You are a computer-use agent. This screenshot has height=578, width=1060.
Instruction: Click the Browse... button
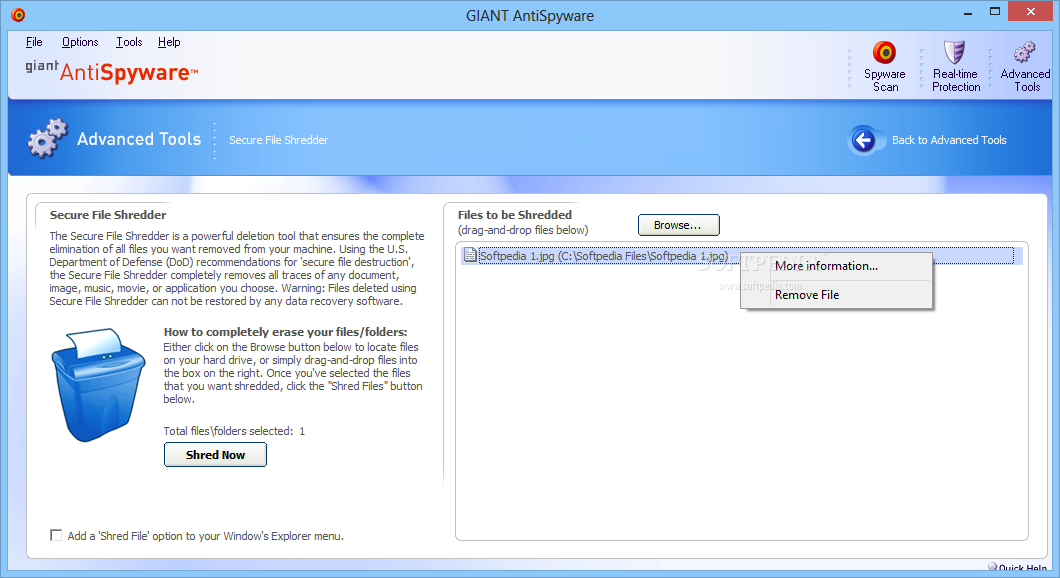pyautogui.click(x=679, y=225)
